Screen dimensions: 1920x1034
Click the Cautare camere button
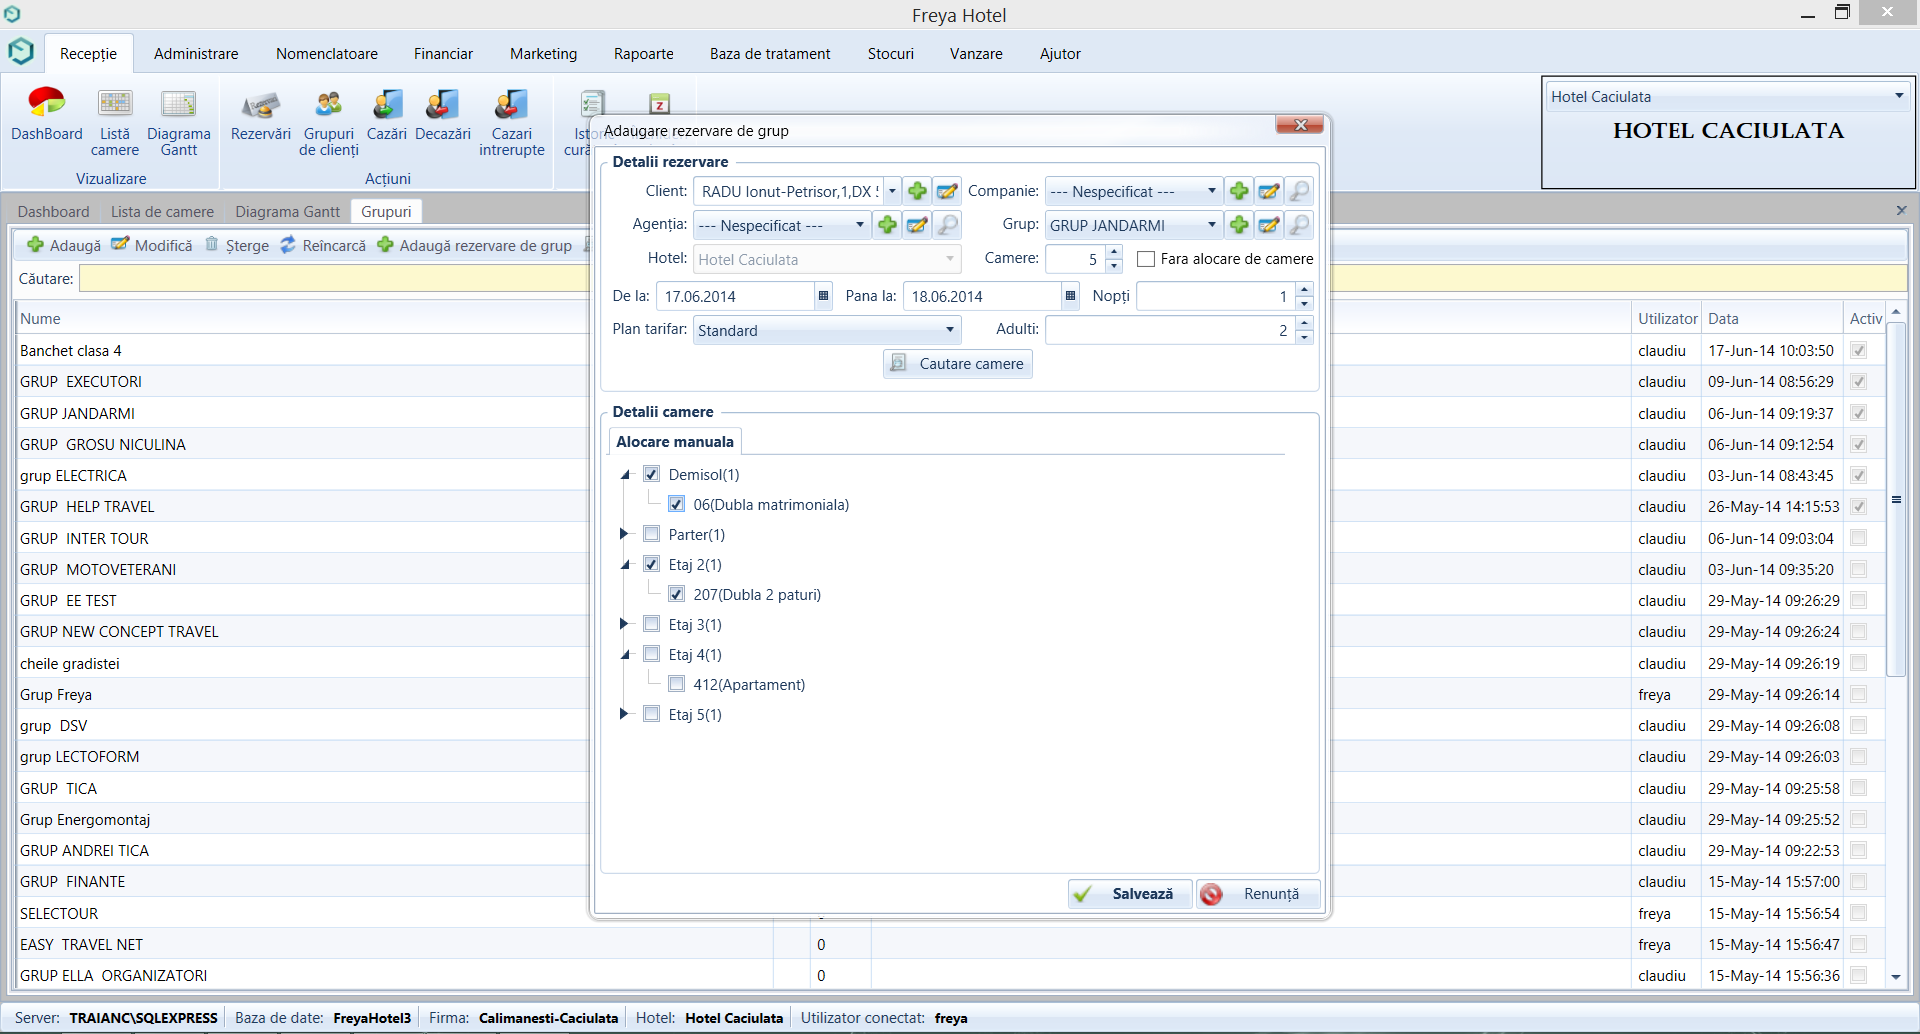point(957,364)
